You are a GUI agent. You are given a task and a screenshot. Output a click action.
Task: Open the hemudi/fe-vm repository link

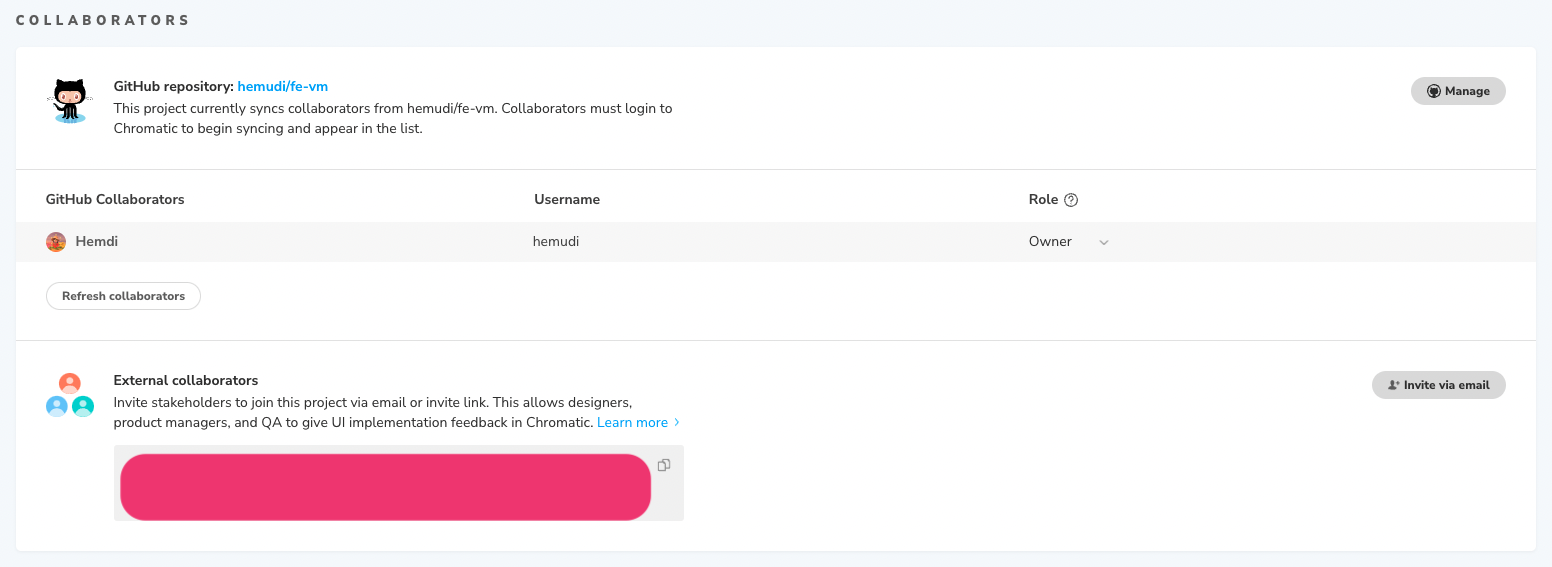click(283, 87)
